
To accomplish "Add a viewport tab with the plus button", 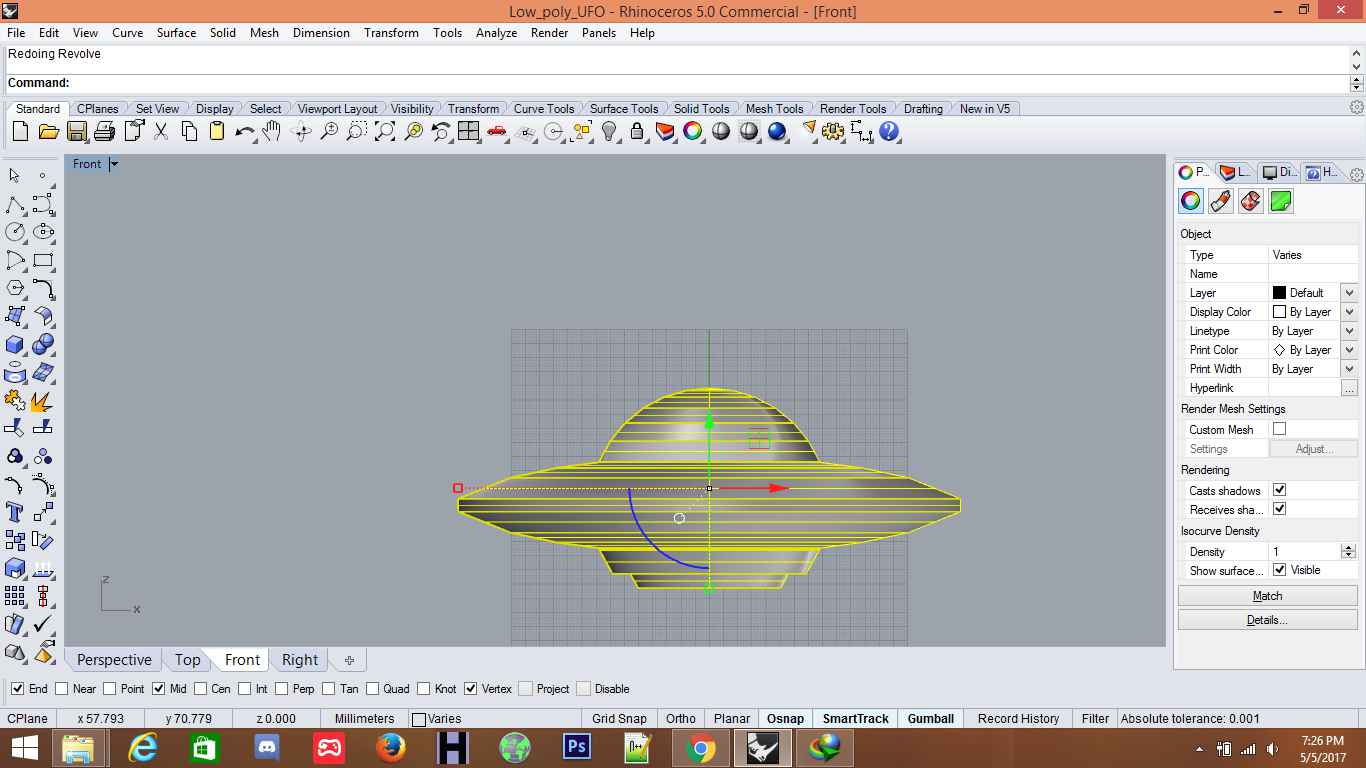I will coord(349,660).
